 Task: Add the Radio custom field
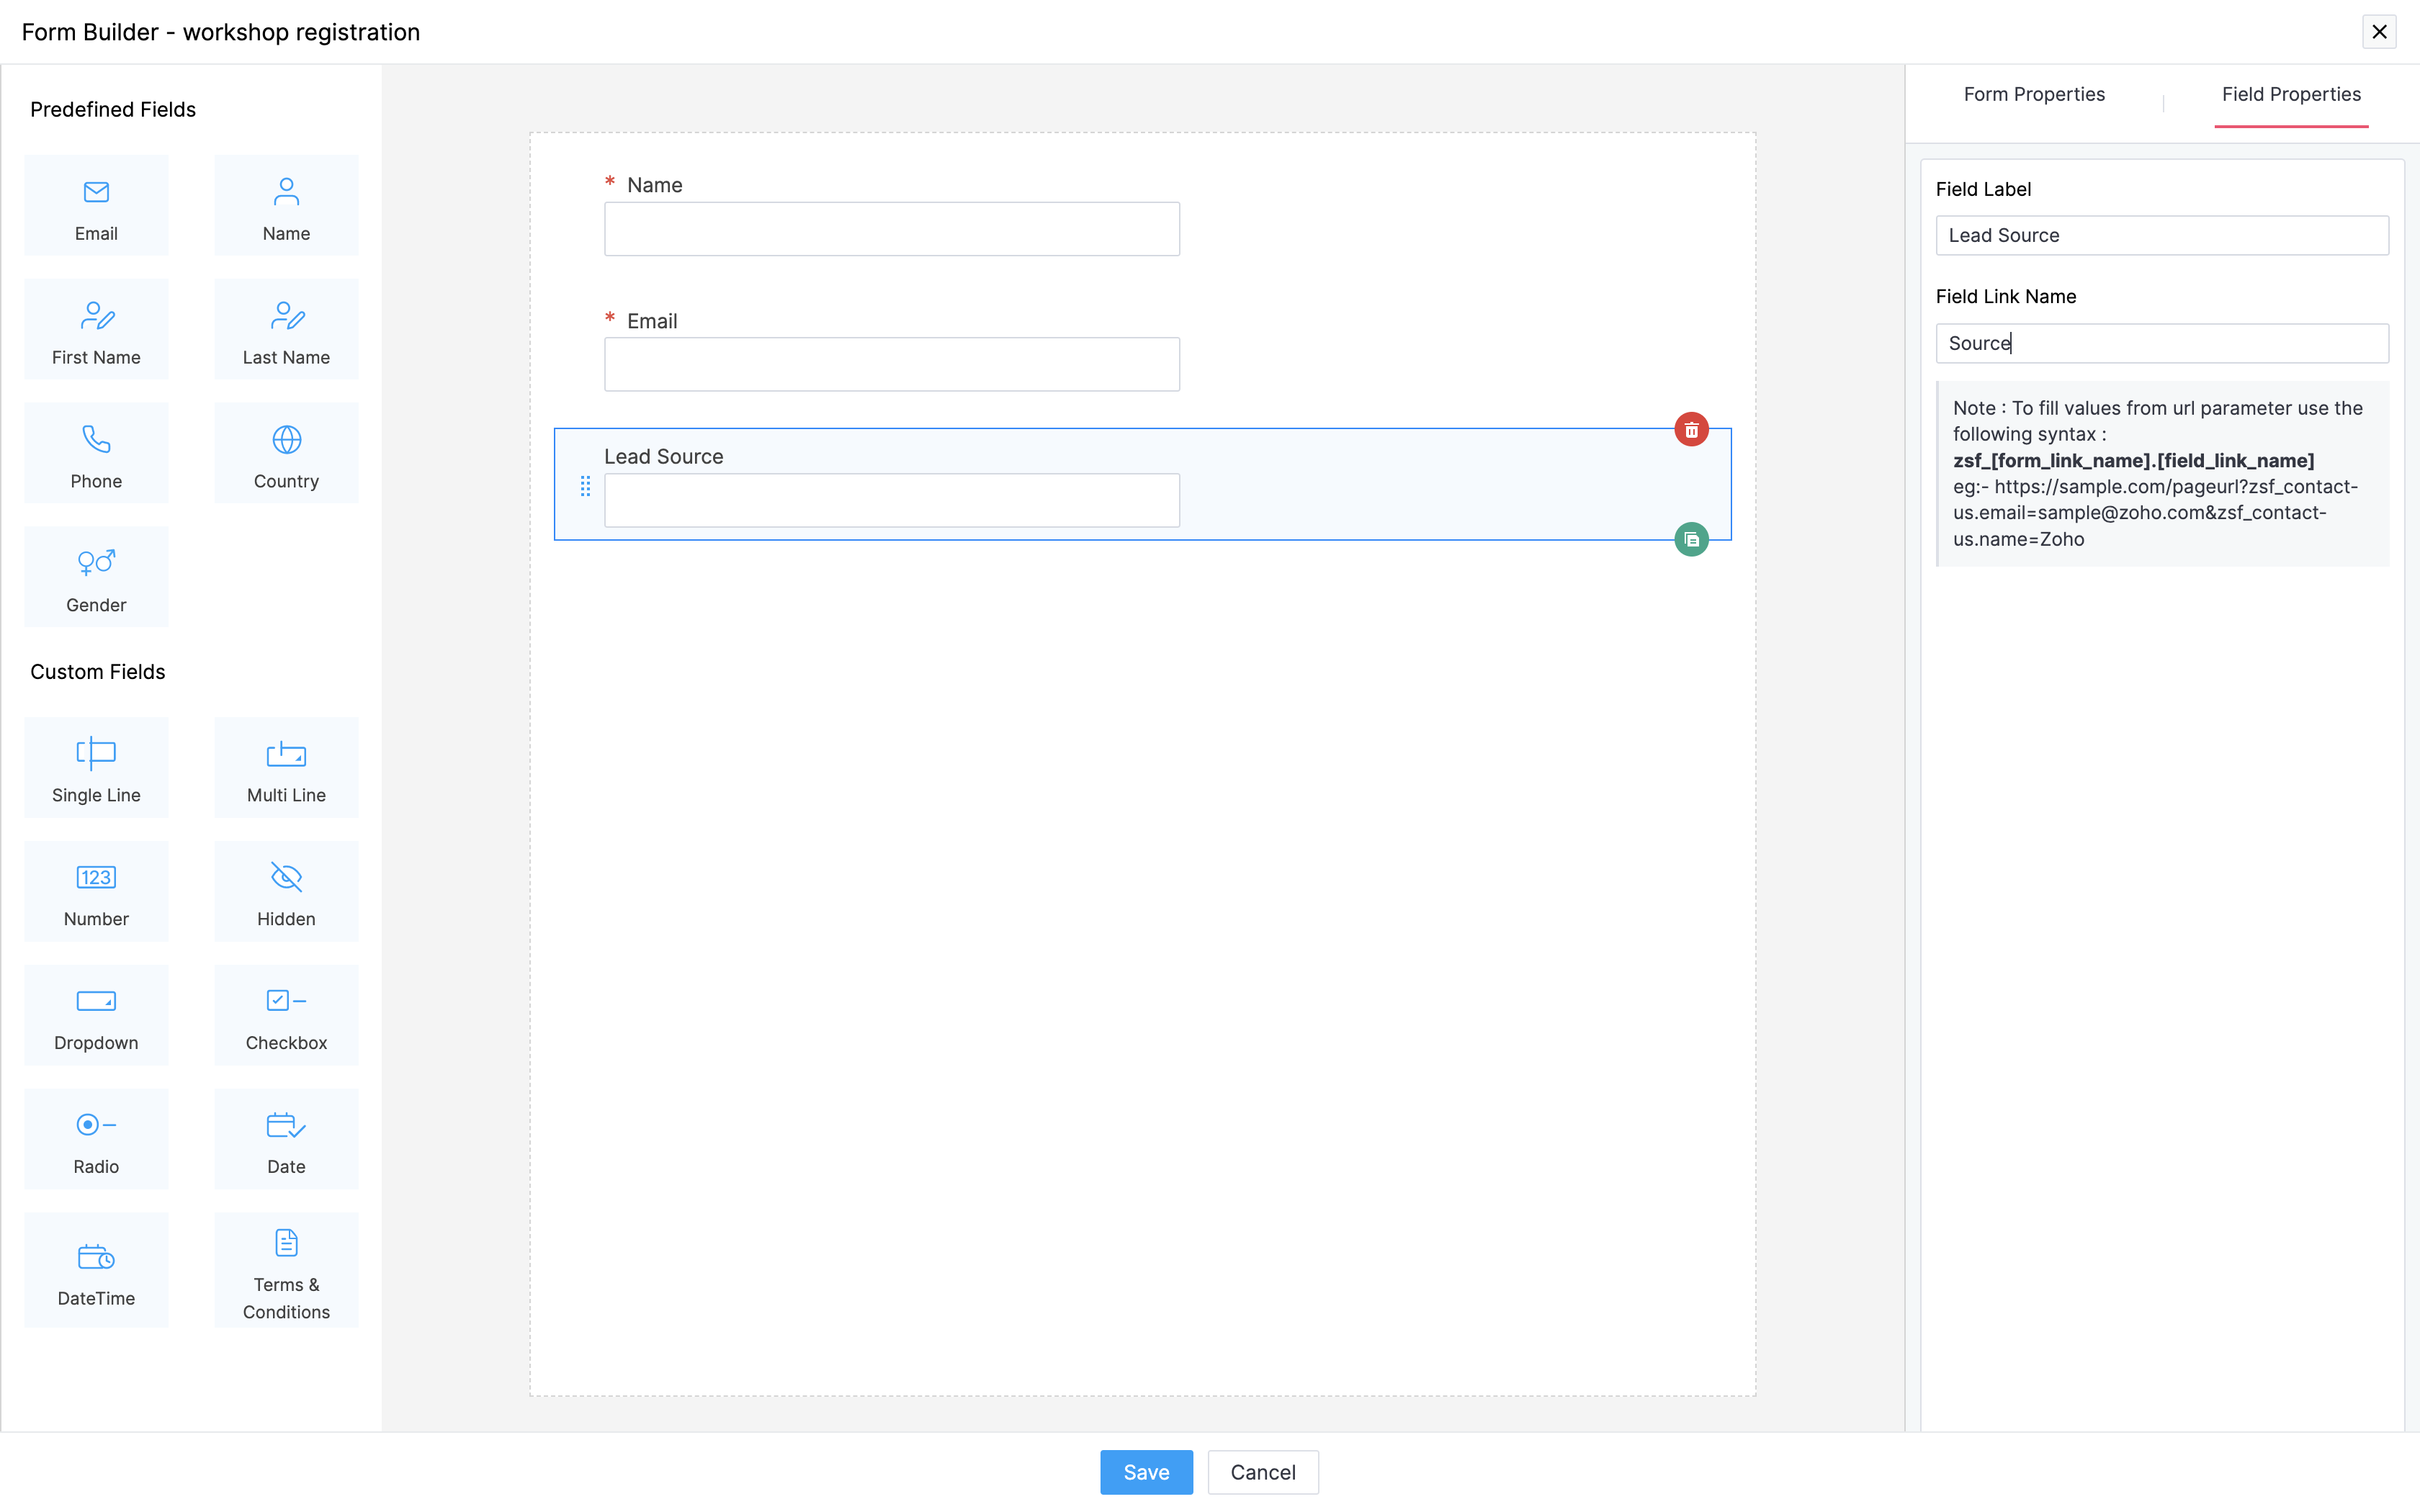click(96, 1139)
